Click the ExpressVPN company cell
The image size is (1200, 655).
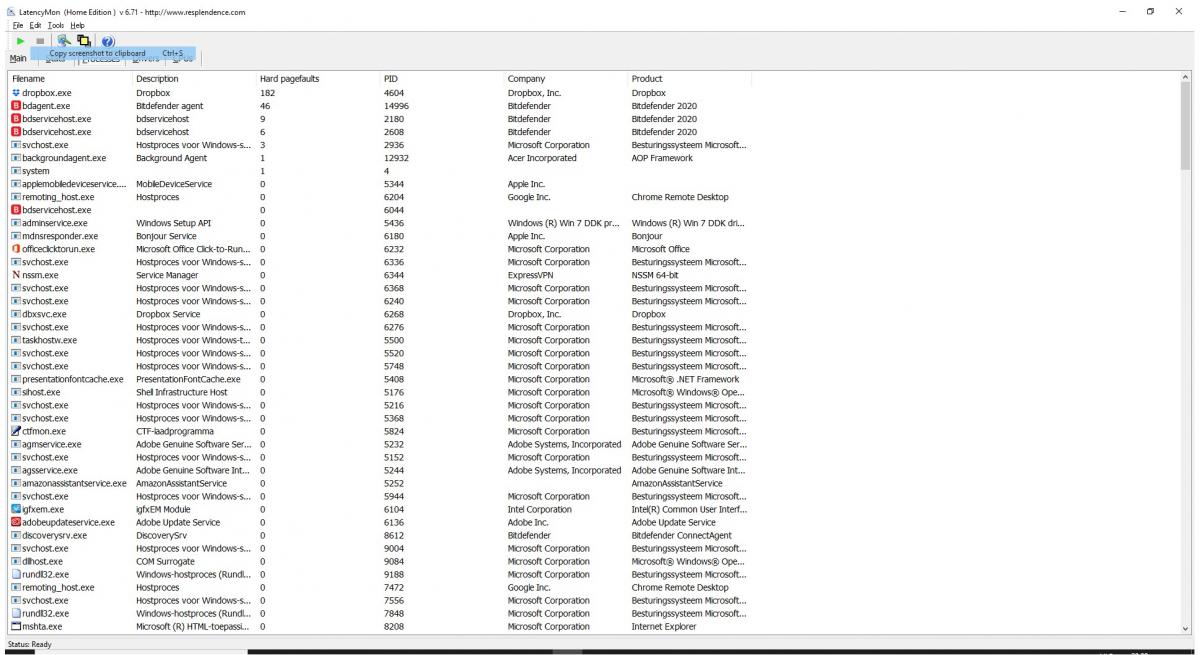click(x=530, y=275)
